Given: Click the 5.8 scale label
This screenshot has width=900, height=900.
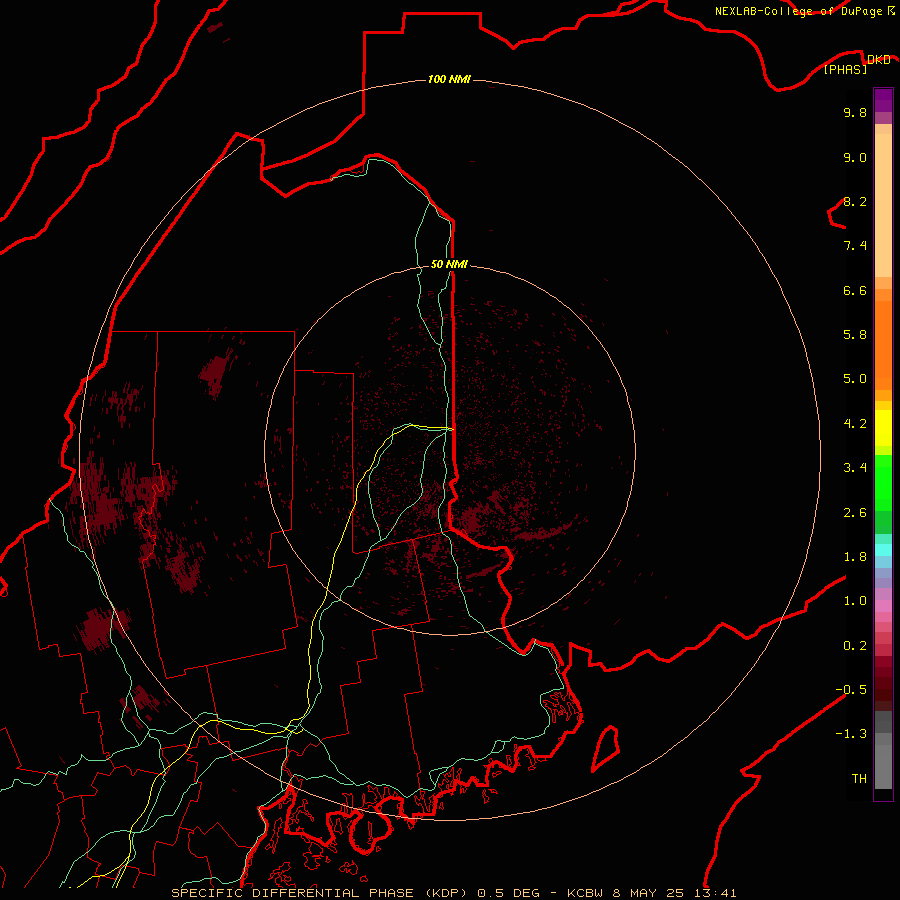Looking at the screenshot, I should [855, 334].
